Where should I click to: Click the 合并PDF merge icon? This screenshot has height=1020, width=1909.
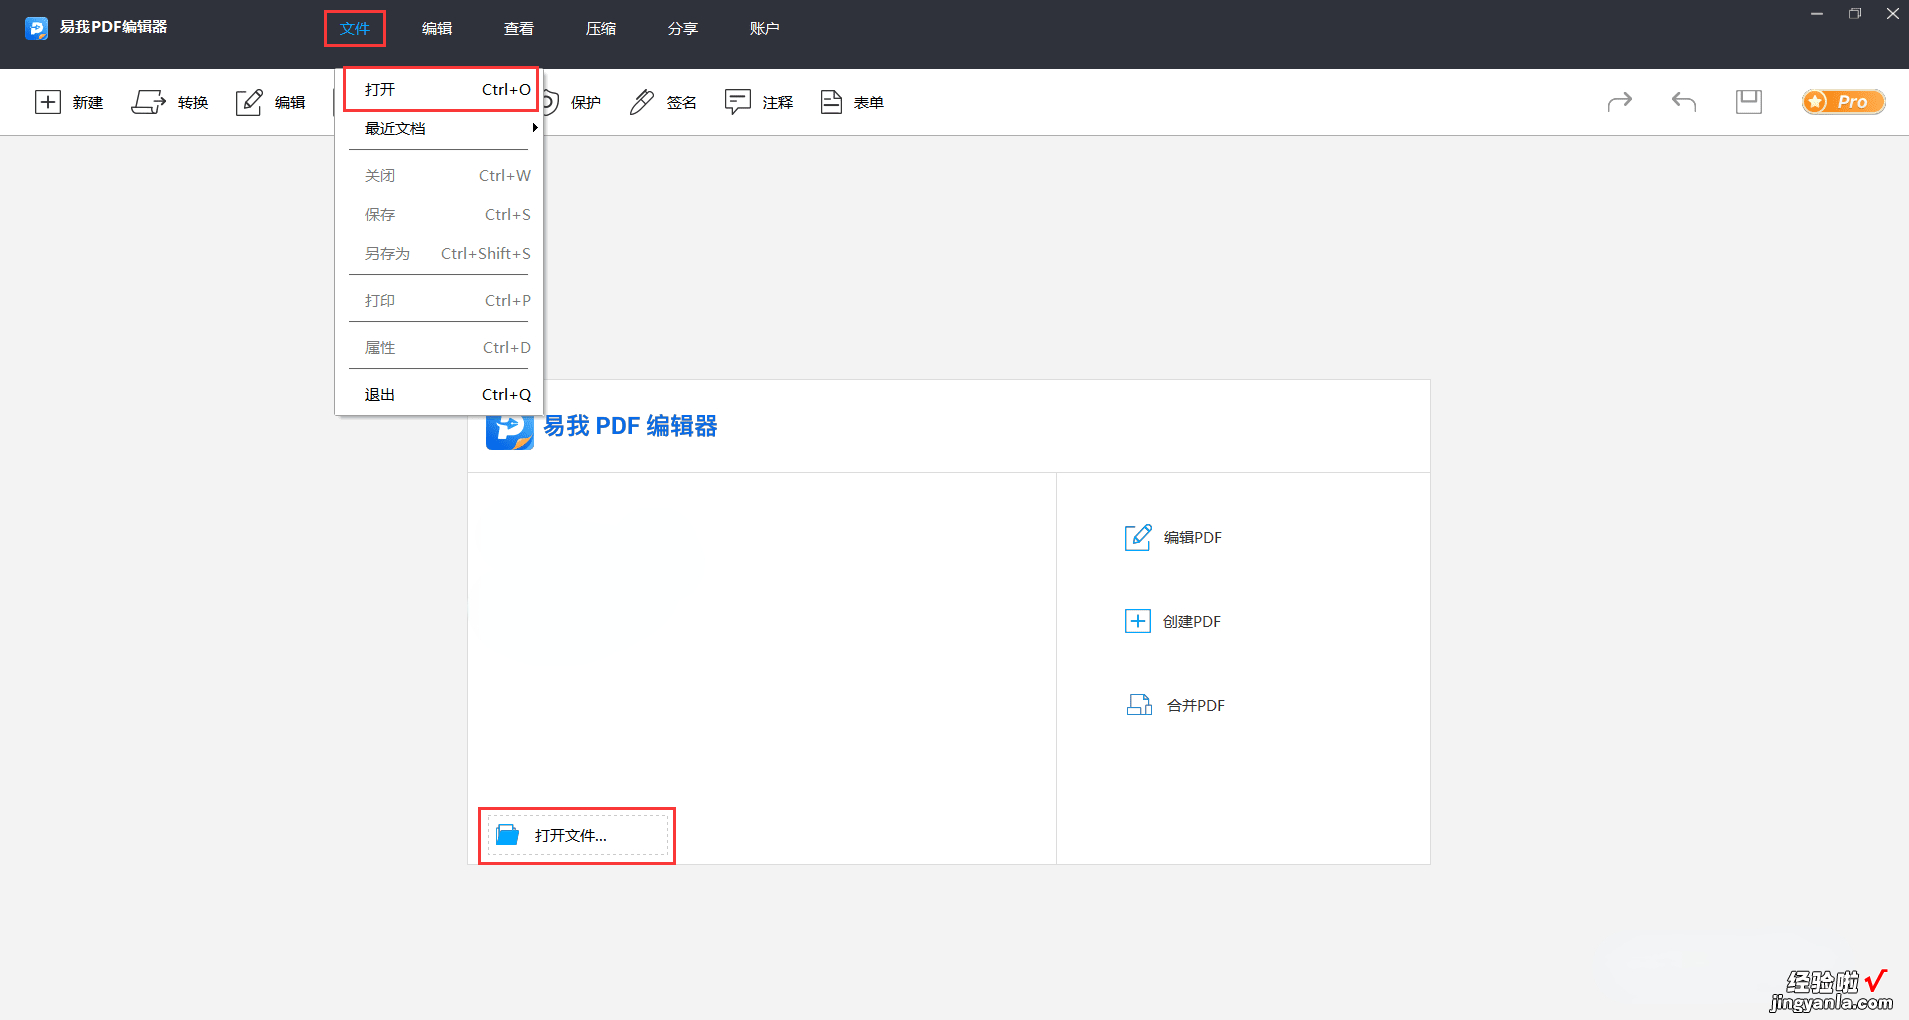(1139, 705)
